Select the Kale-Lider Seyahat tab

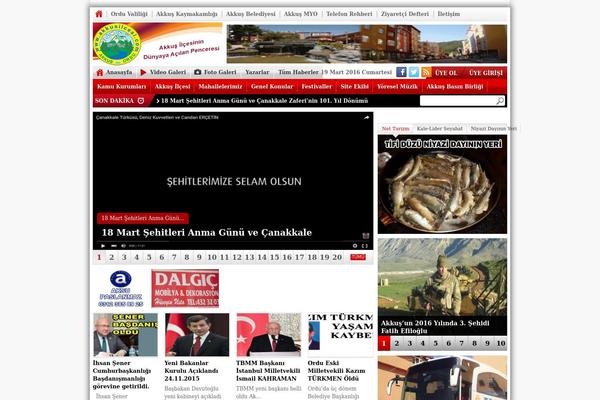[440, 129]
